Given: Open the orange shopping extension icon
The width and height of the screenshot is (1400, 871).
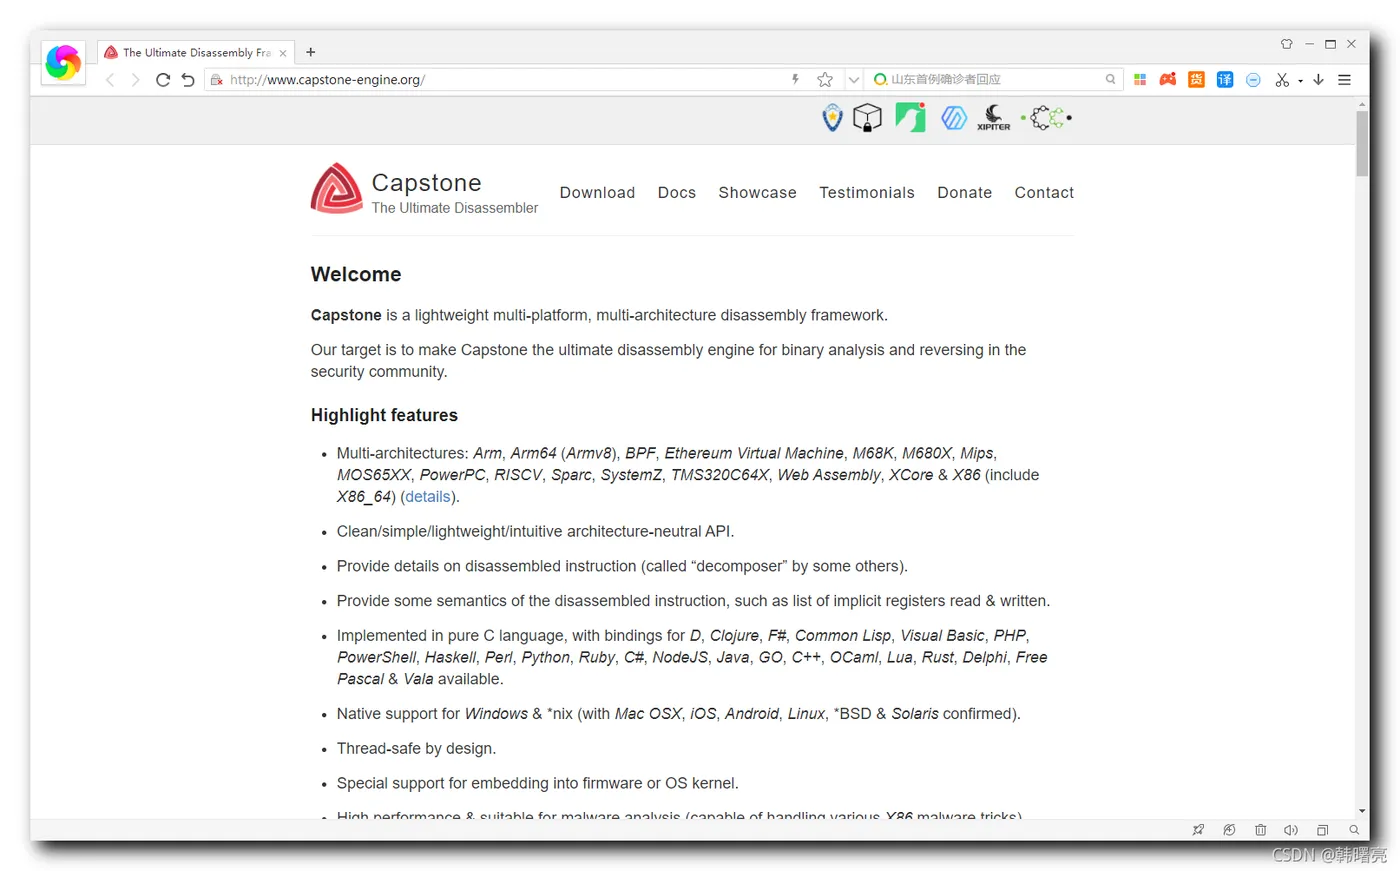Looking at the screenshot, I should coord(1196,79).
